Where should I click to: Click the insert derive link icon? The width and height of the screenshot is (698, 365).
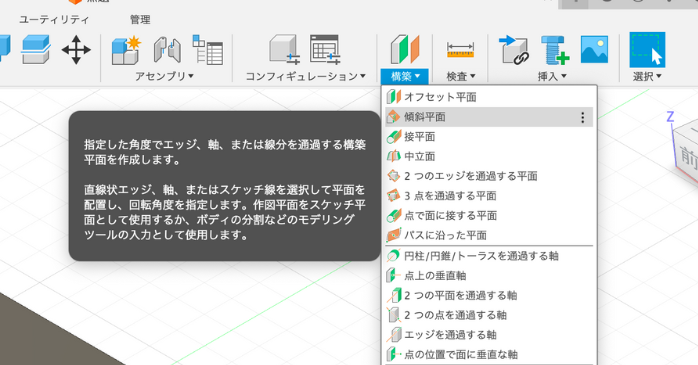(514, 50)
